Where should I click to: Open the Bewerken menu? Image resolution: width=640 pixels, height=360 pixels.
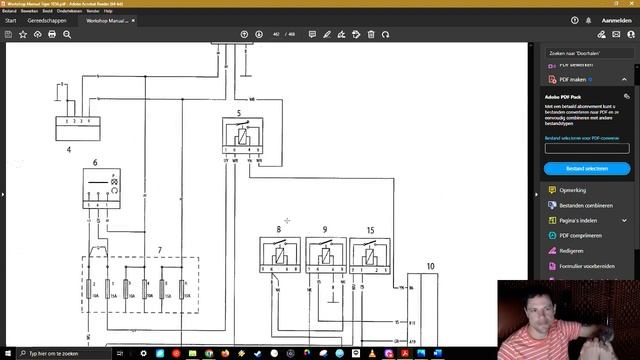coord(29,11)
